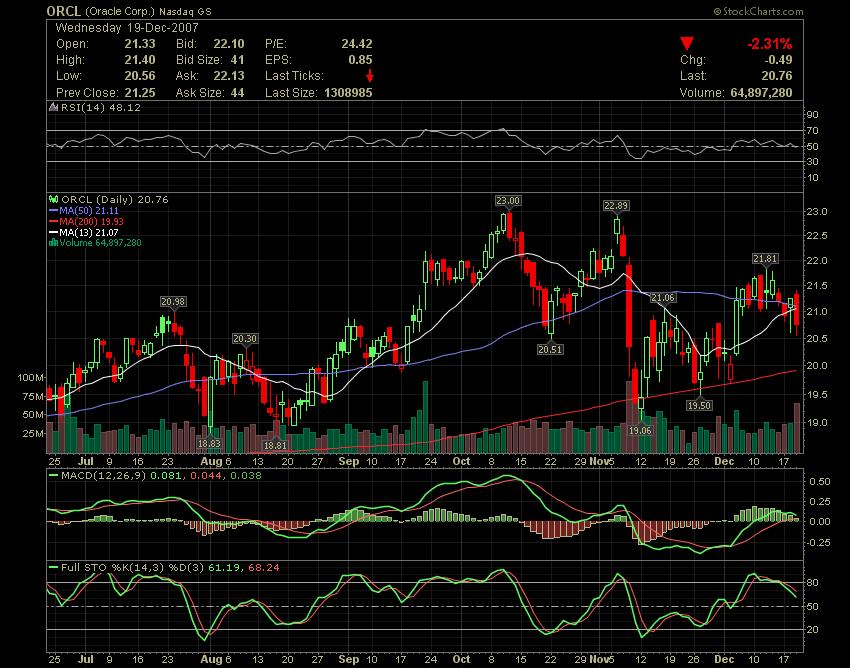The width and height of the screenshot is (850, 668).
Task: Click the Volume figure in the quote header
Action: click(761, 93)
